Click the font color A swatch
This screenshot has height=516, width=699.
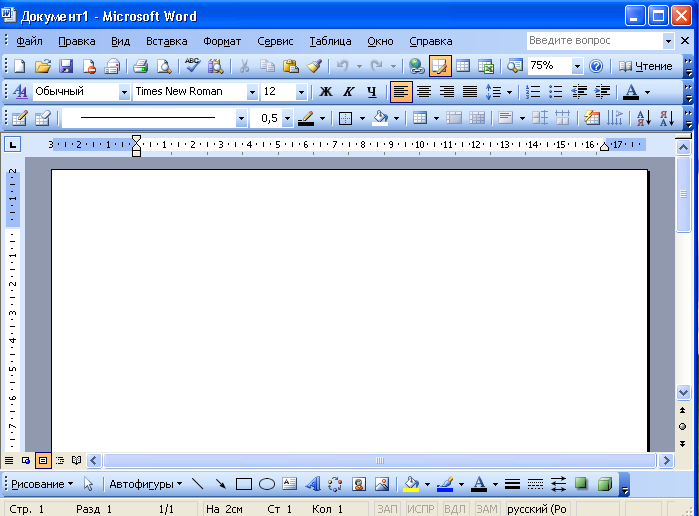[630, 92]
